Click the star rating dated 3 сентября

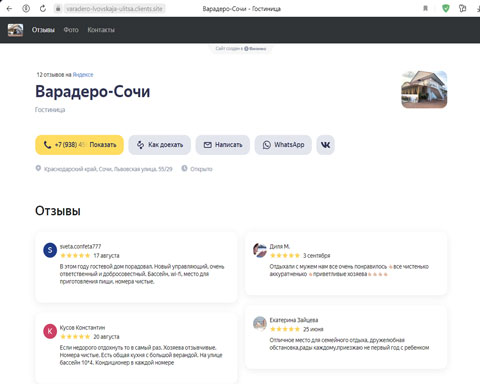point(285,256)
